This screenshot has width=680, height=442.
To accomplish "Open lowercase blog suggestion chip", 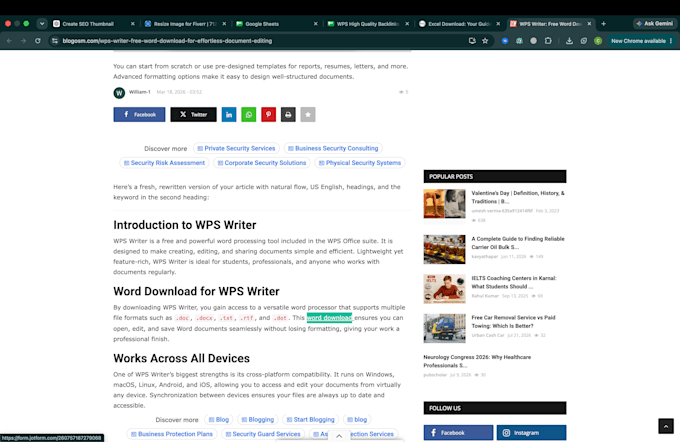I will [x=357, y=419].
